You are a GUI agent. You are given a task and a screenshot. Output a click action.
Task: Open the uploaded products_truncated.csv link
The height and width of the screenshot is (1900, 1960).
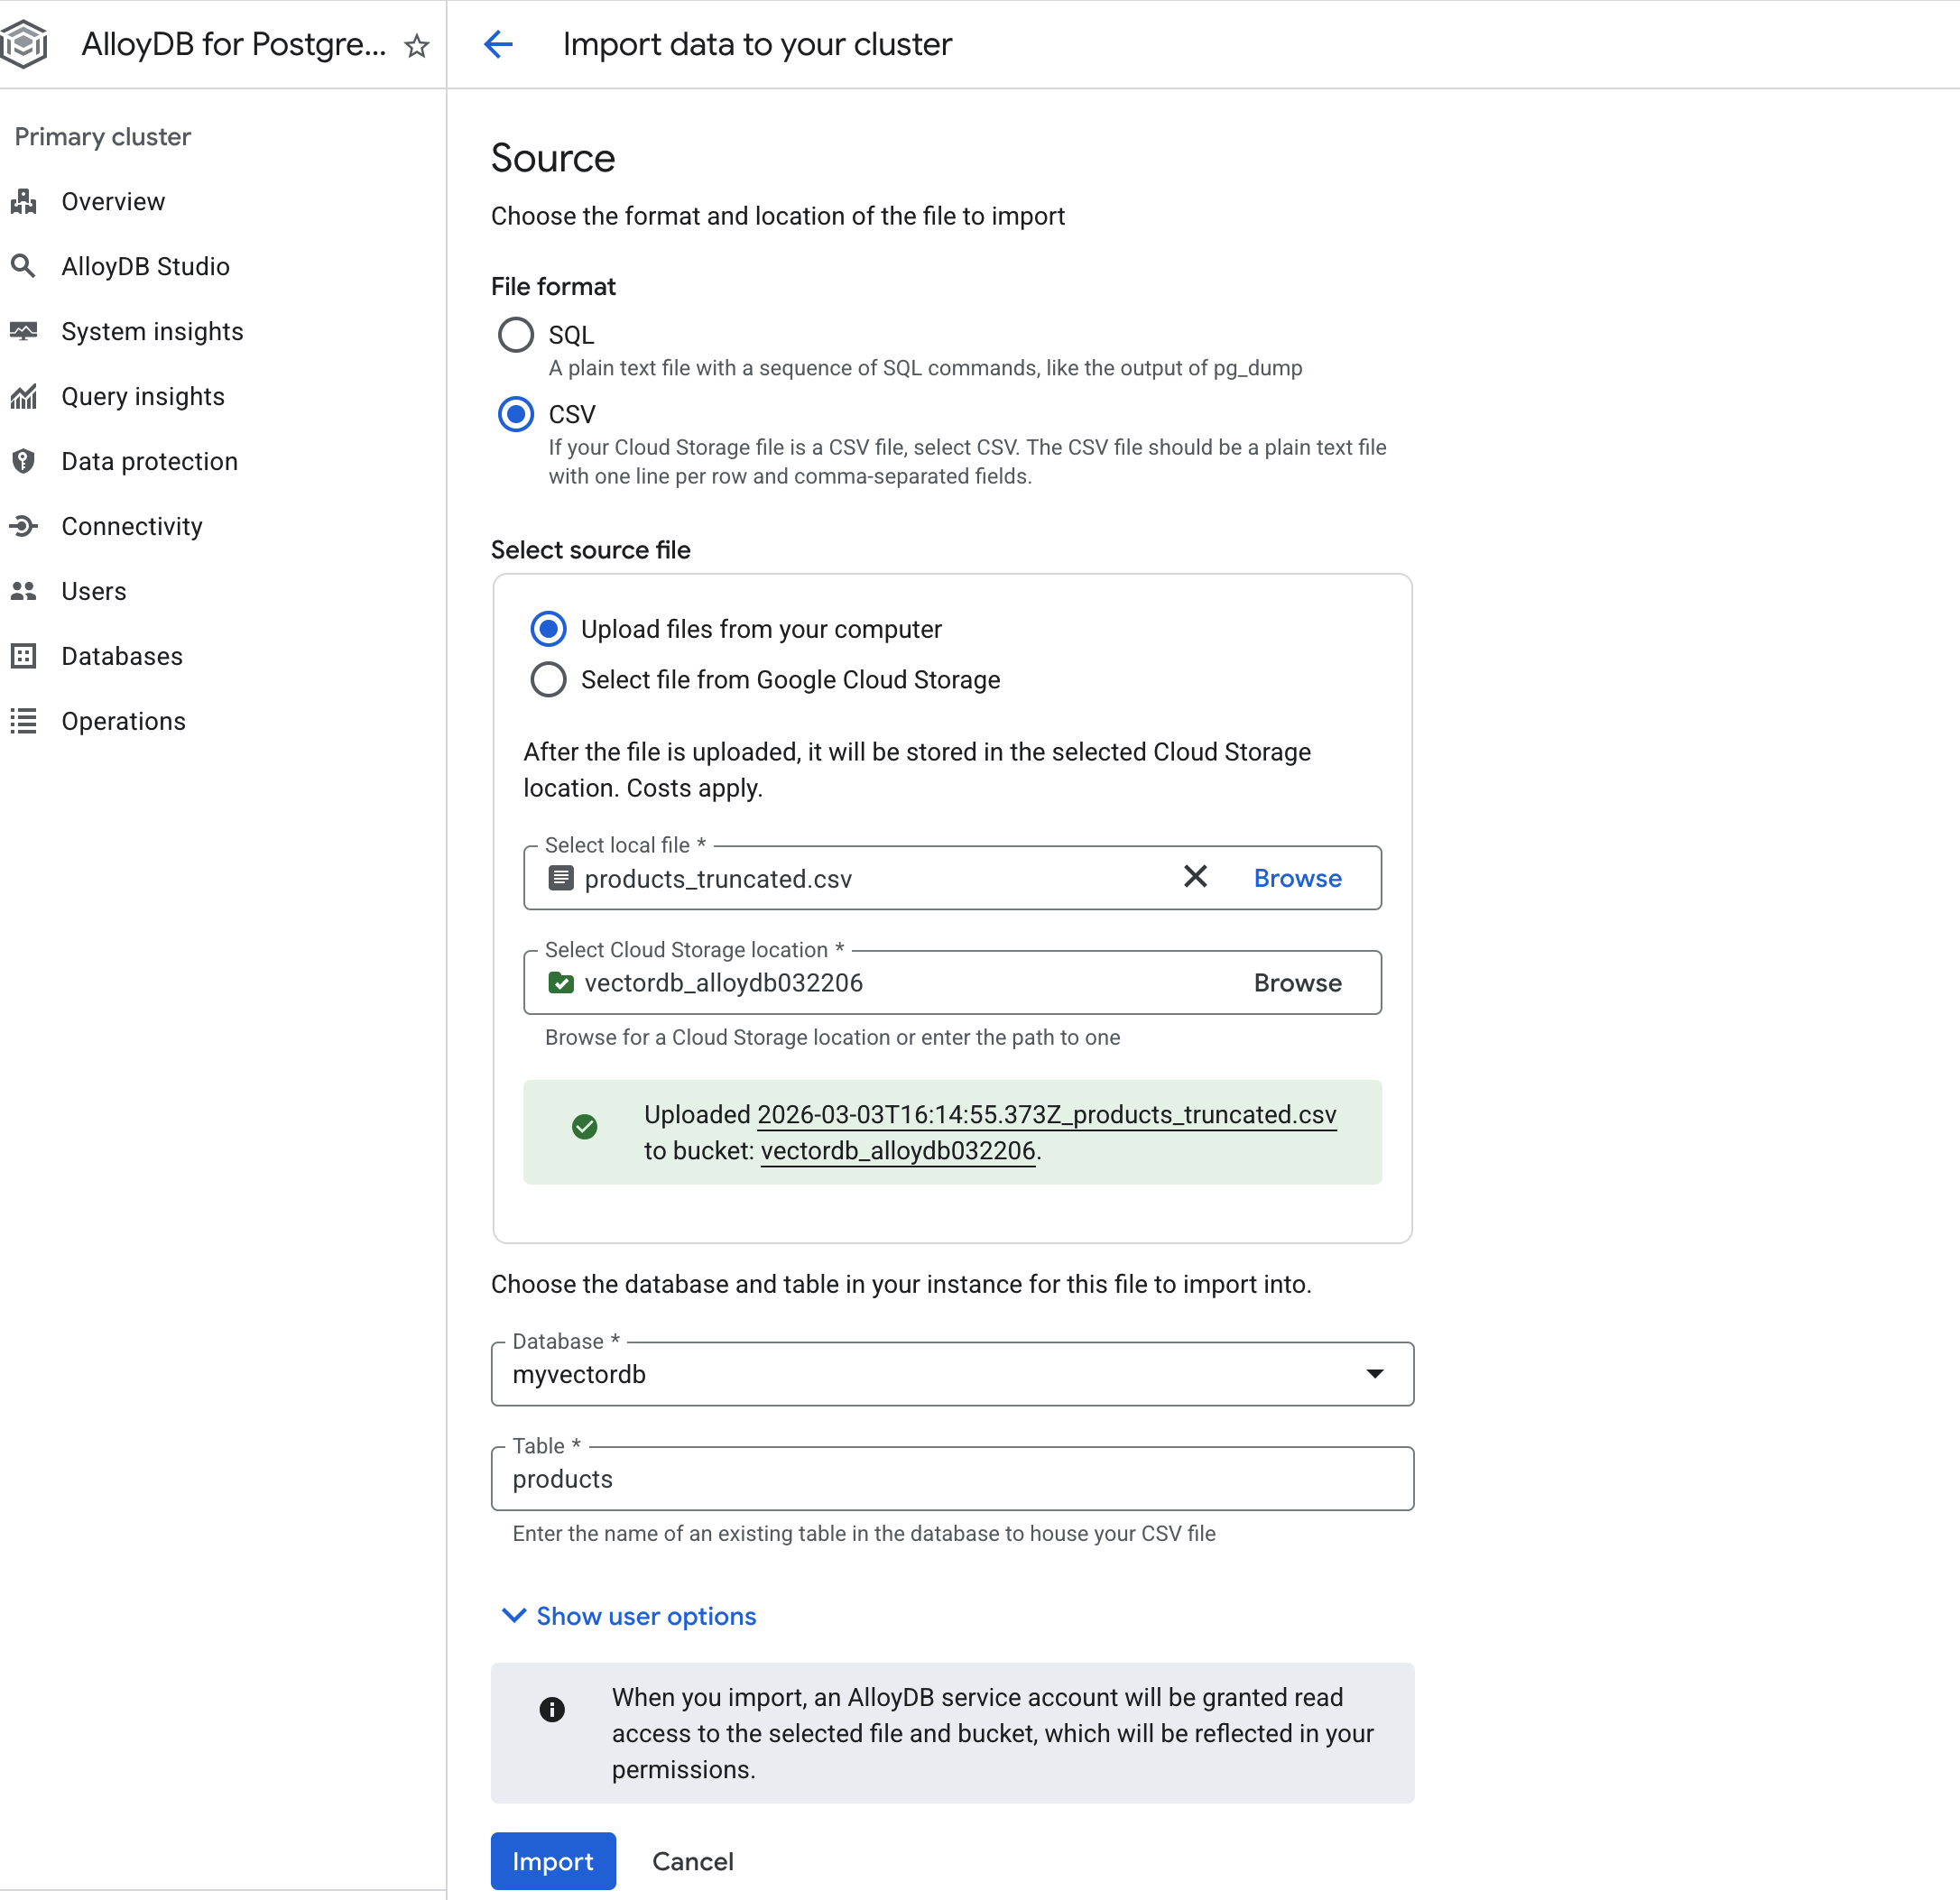pos(1046,1115)
